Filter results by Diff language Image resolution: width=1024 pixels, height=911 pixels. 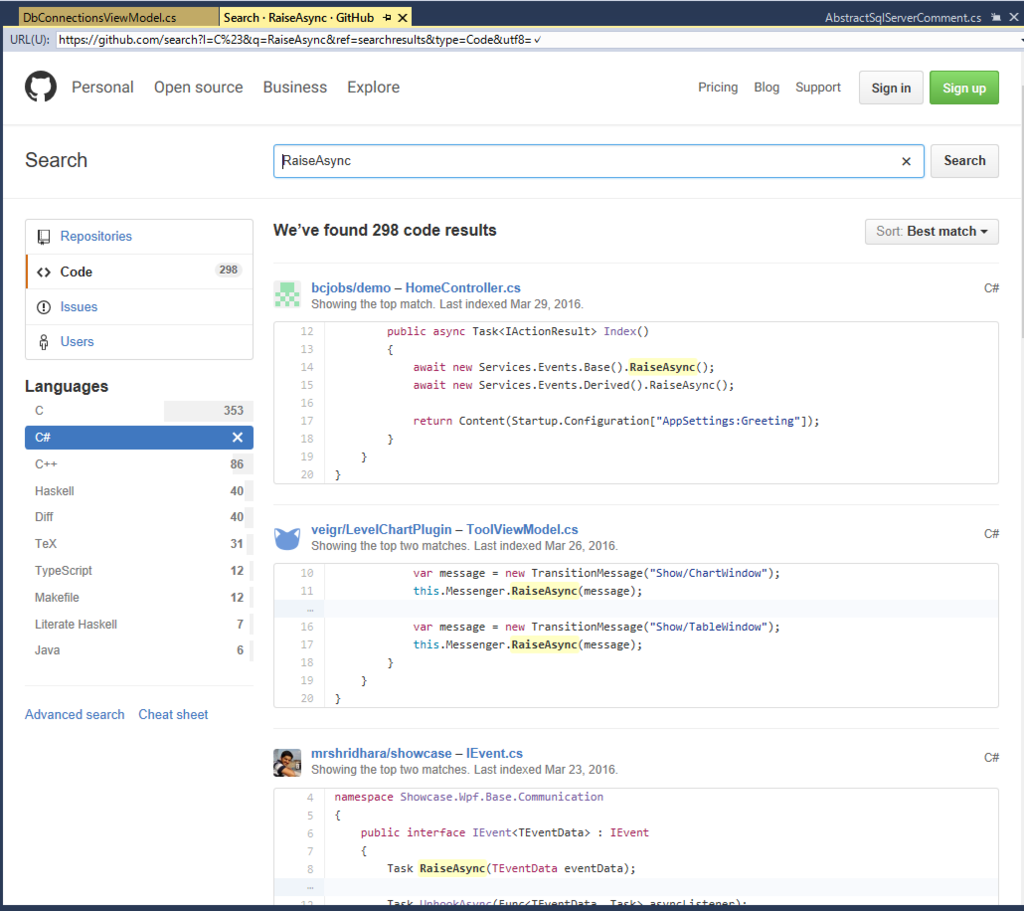tap(139, 517)
